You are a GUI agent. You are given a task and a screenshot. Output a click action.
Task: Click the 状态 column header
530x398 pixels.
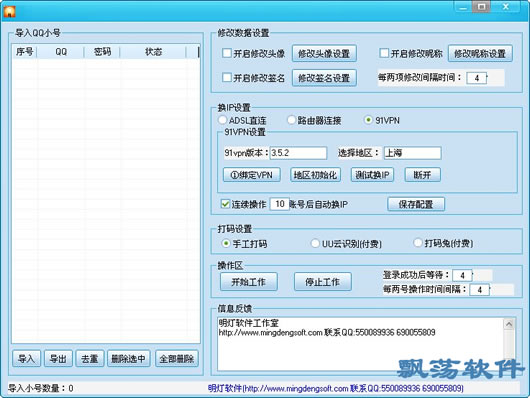153,52
